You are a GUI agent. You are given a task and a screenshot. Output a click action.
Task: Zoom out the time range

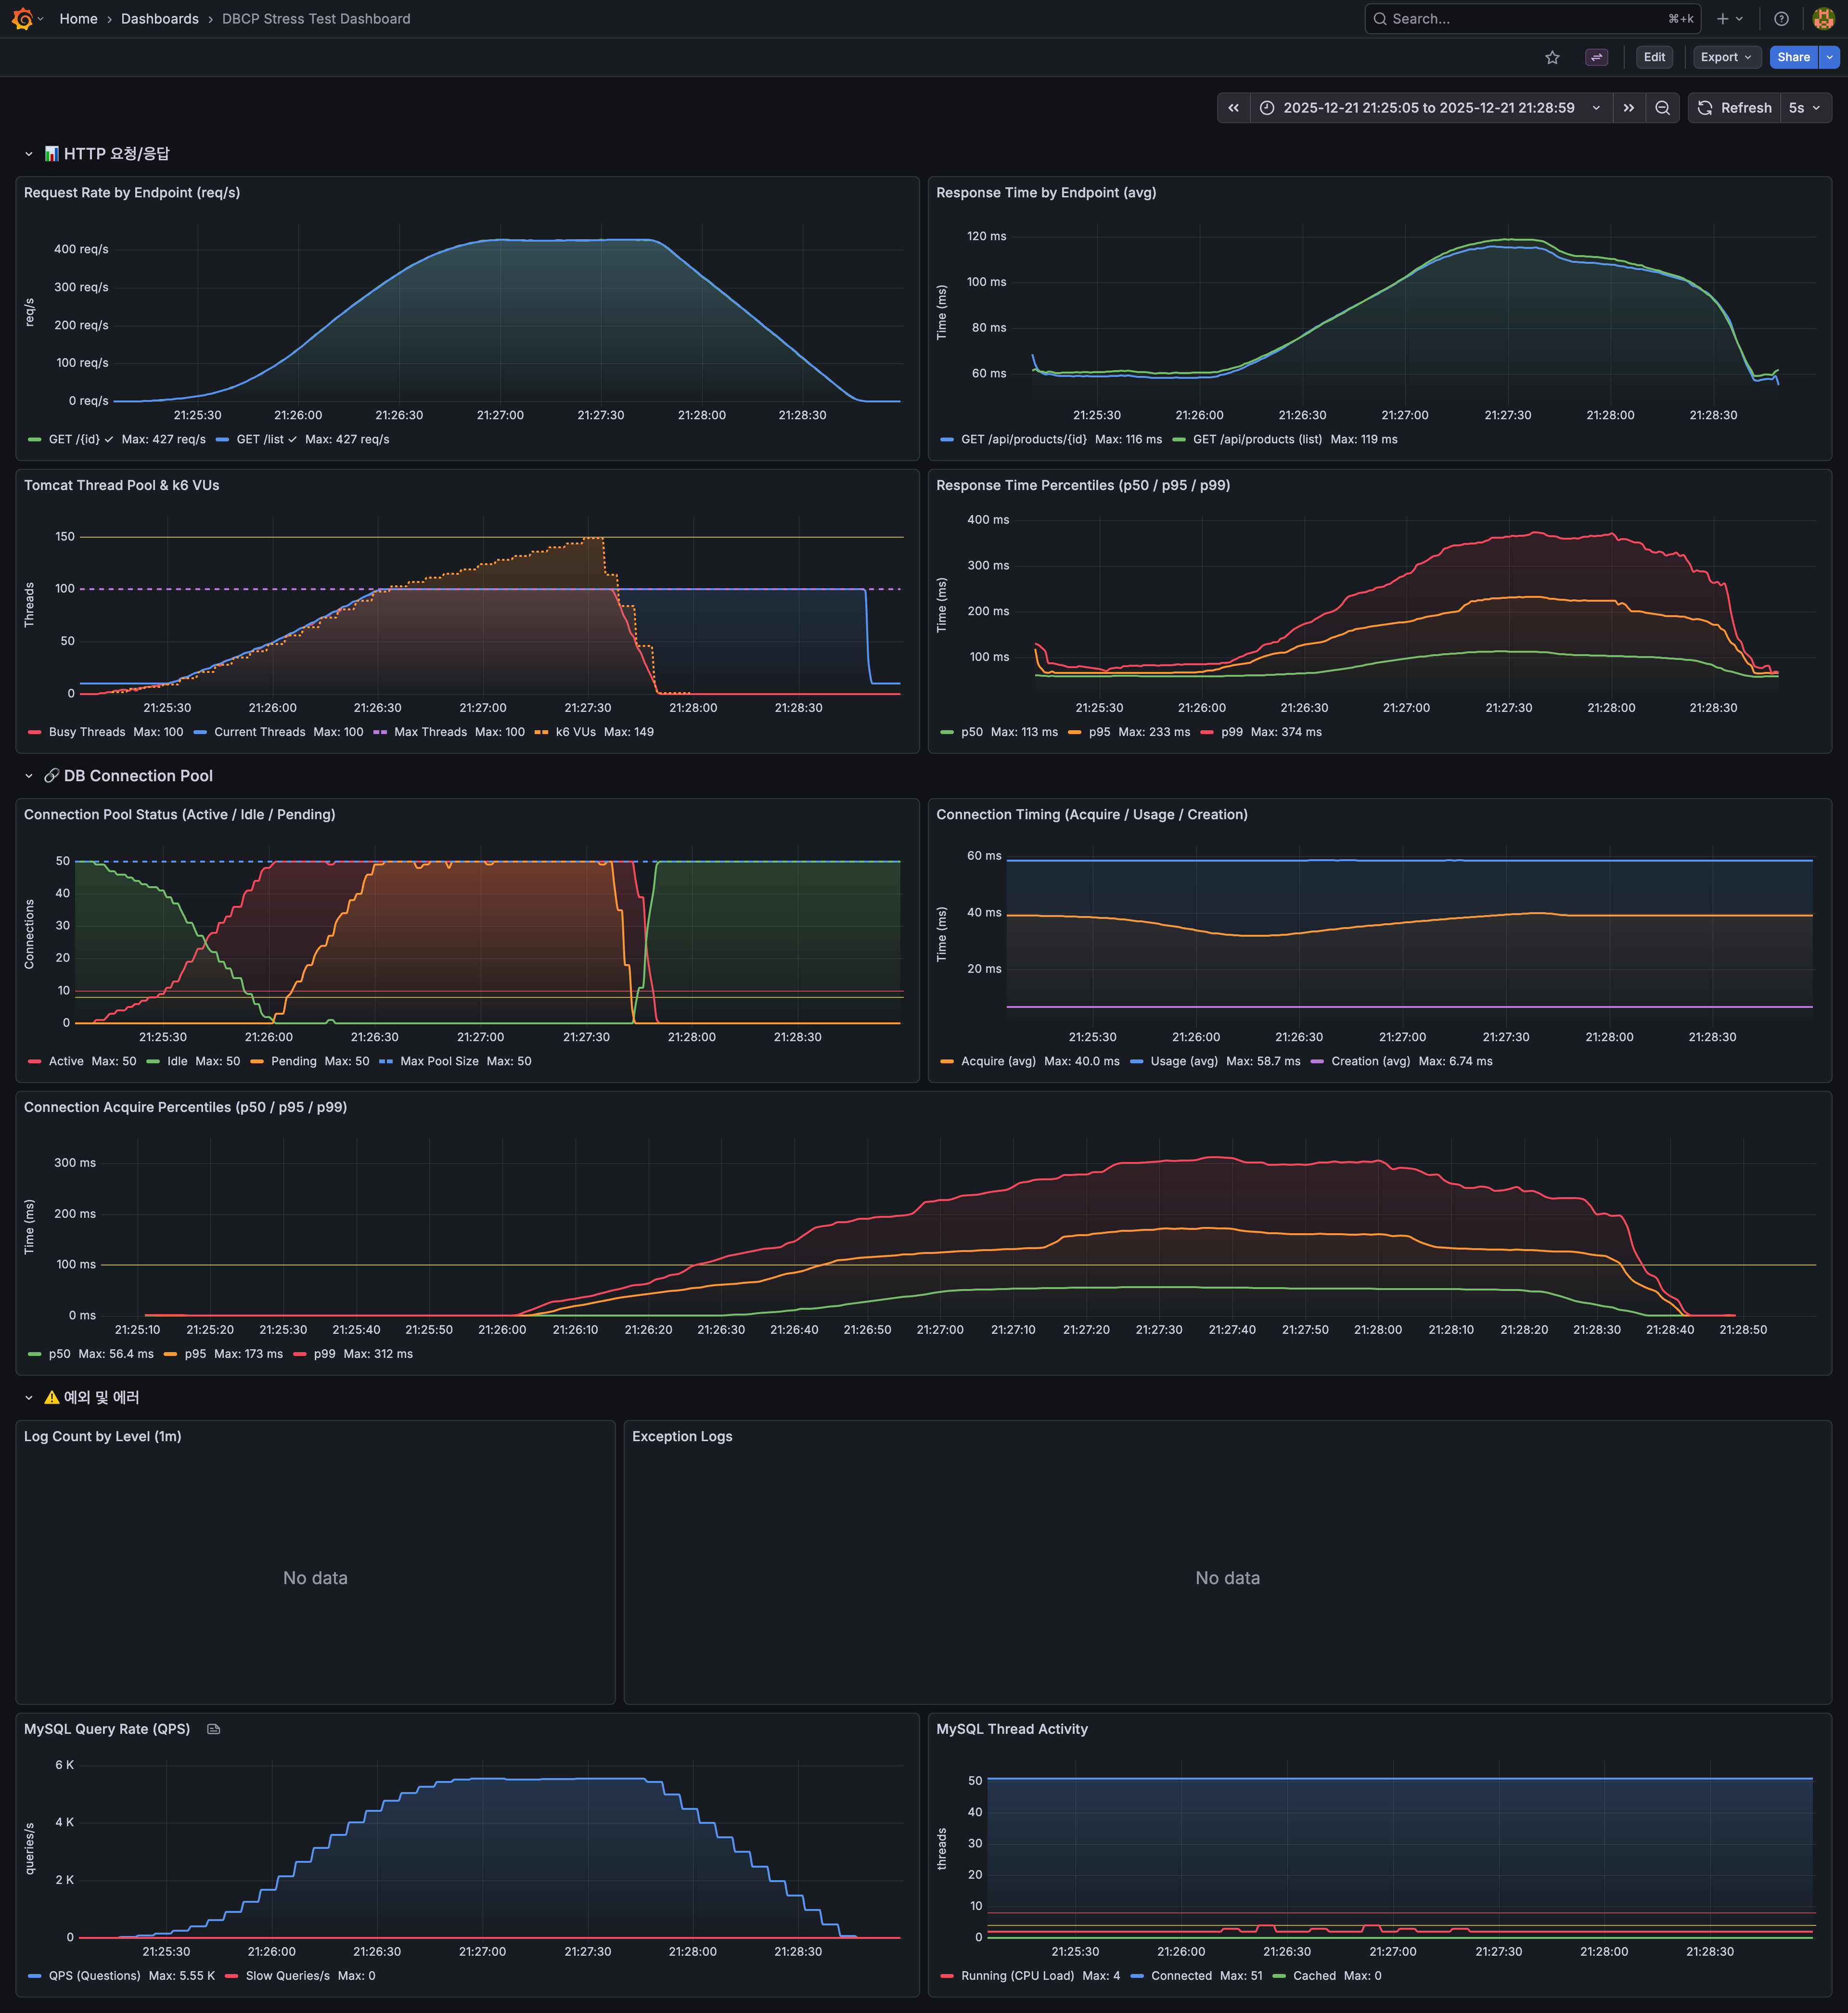[x=1662, y=108]
